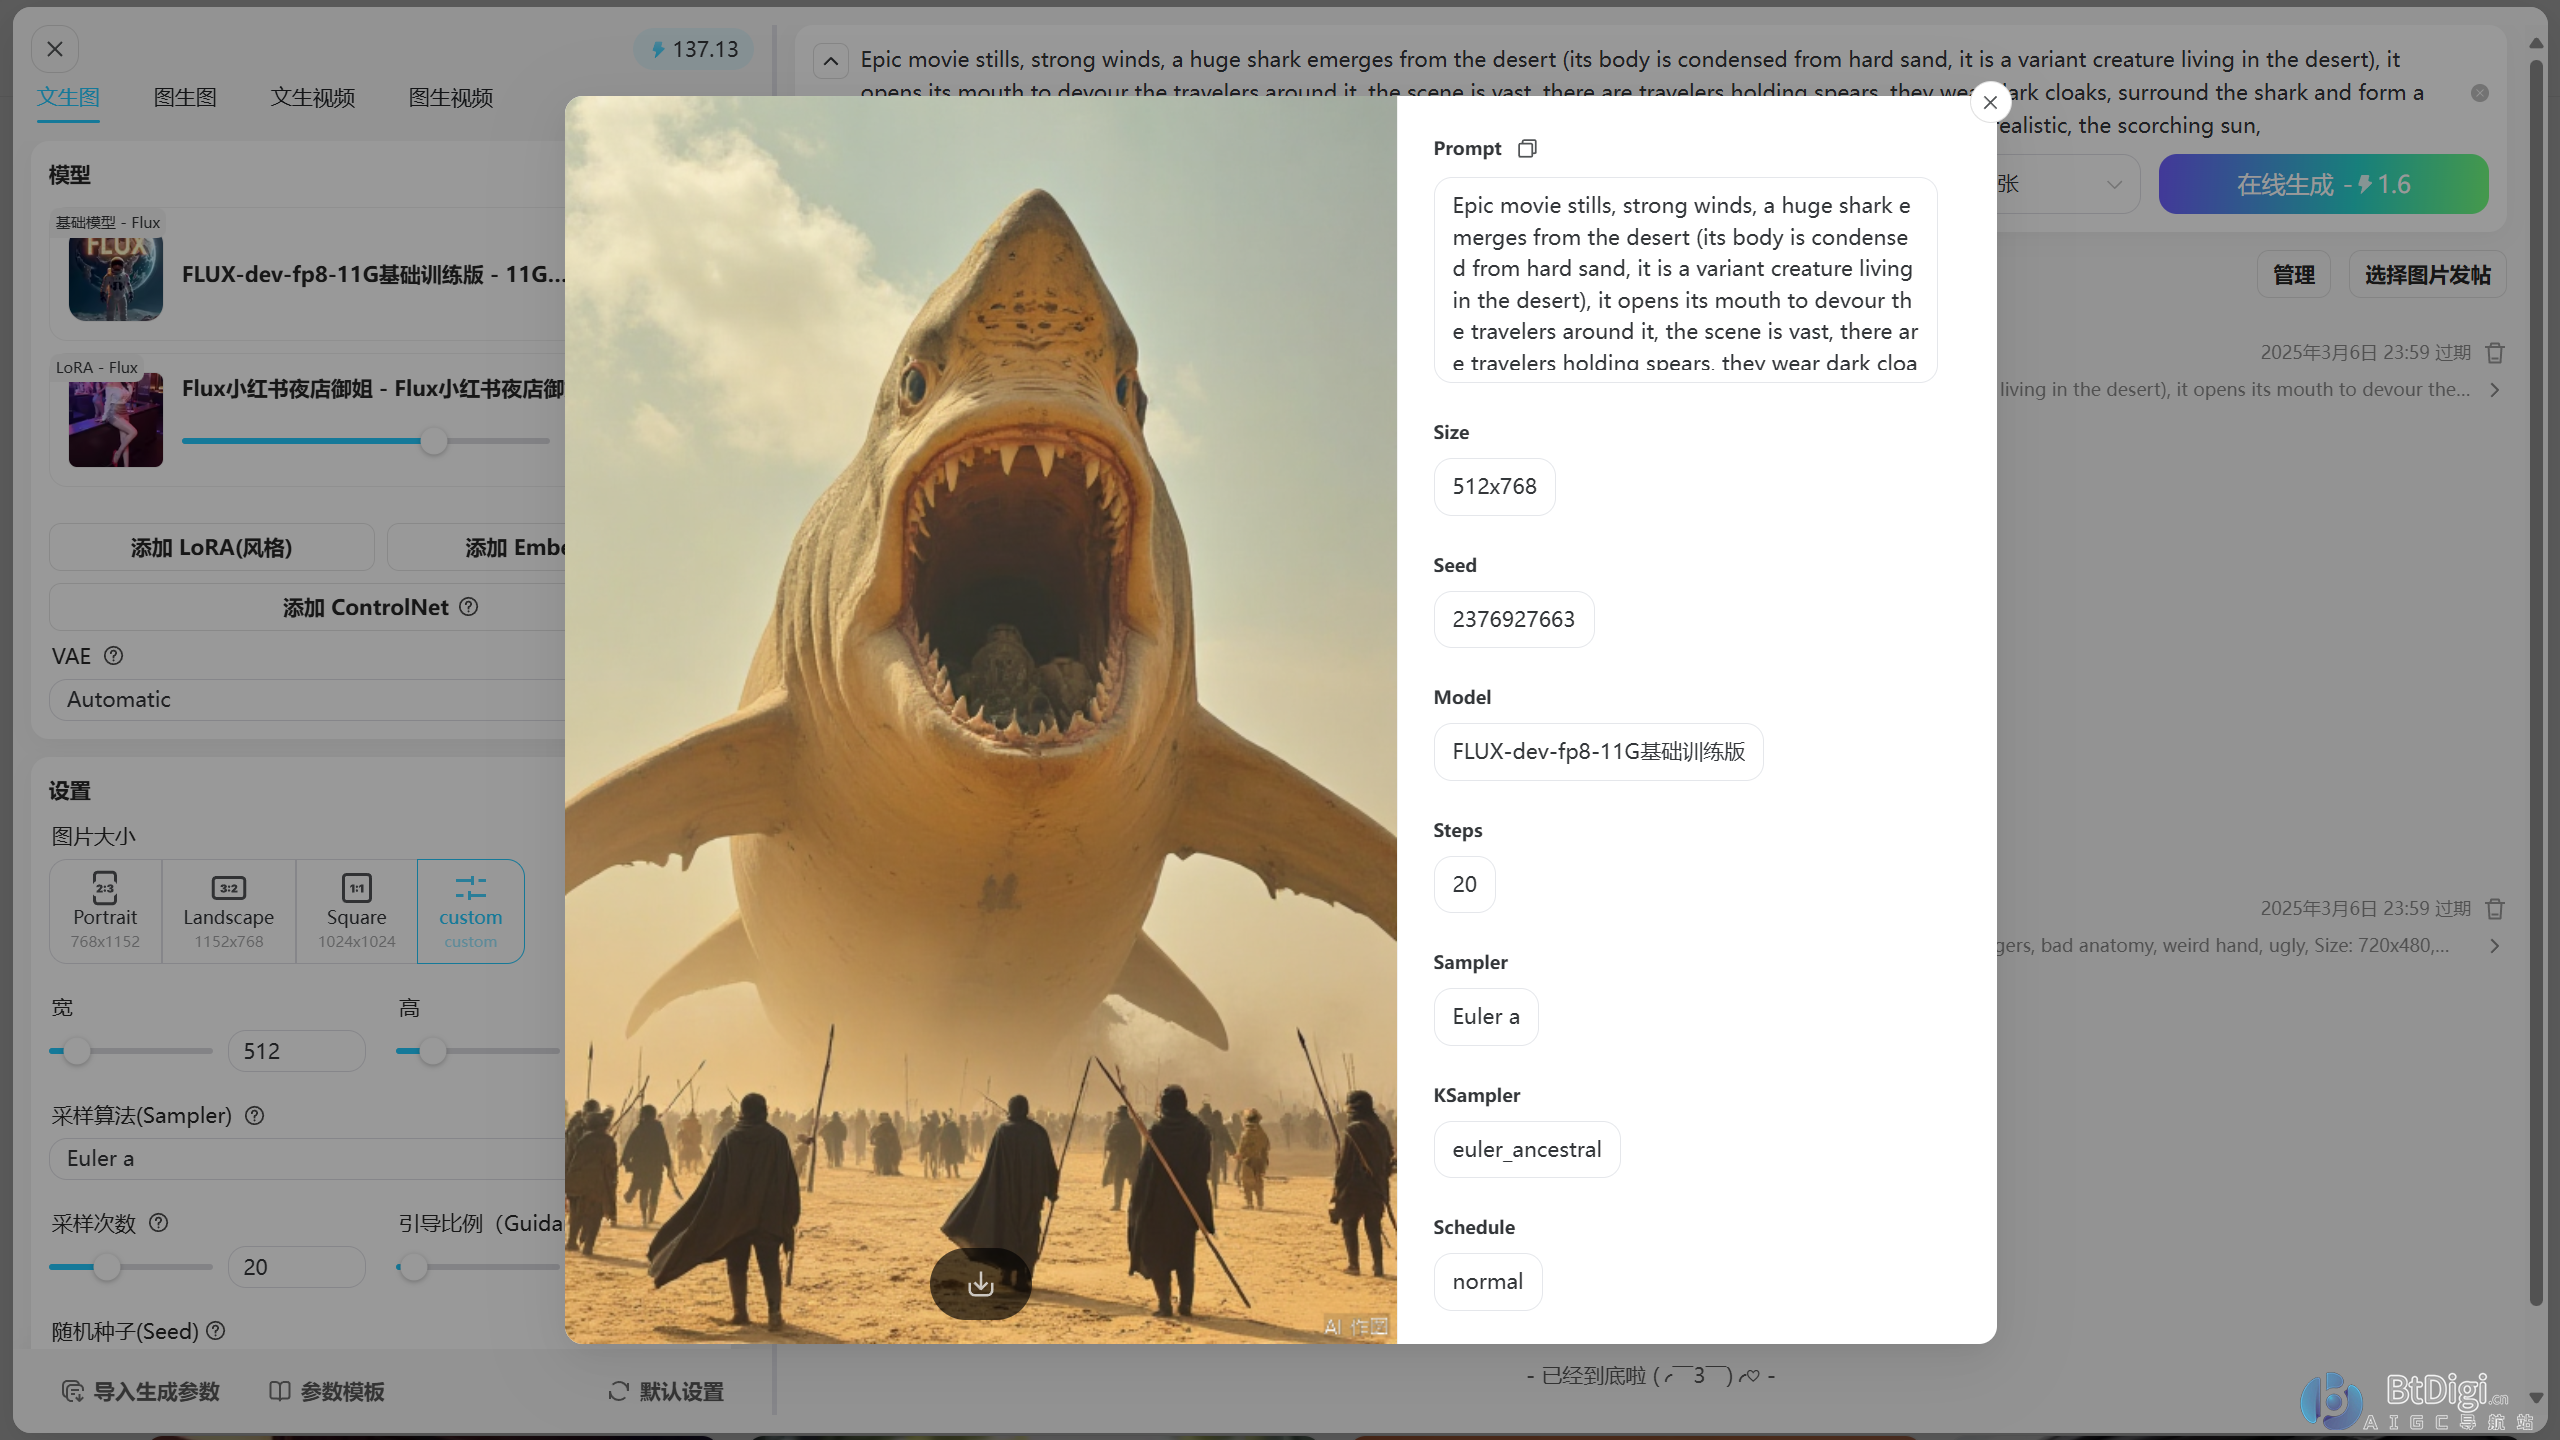This screenshot has height=1440, width=2560.
Task: Click the Schedule value normal
Action: 1487,1282
